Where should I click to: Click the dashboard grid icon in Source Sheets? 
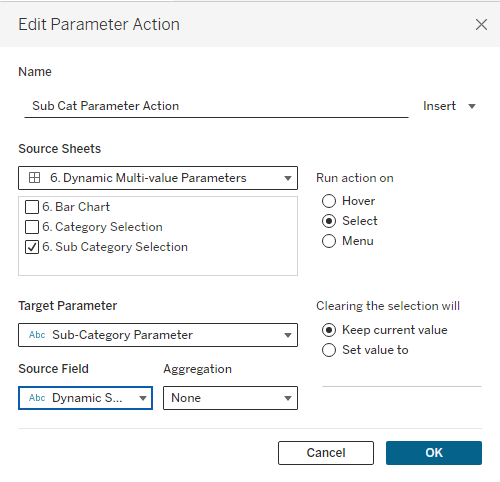tap(35, 178)
